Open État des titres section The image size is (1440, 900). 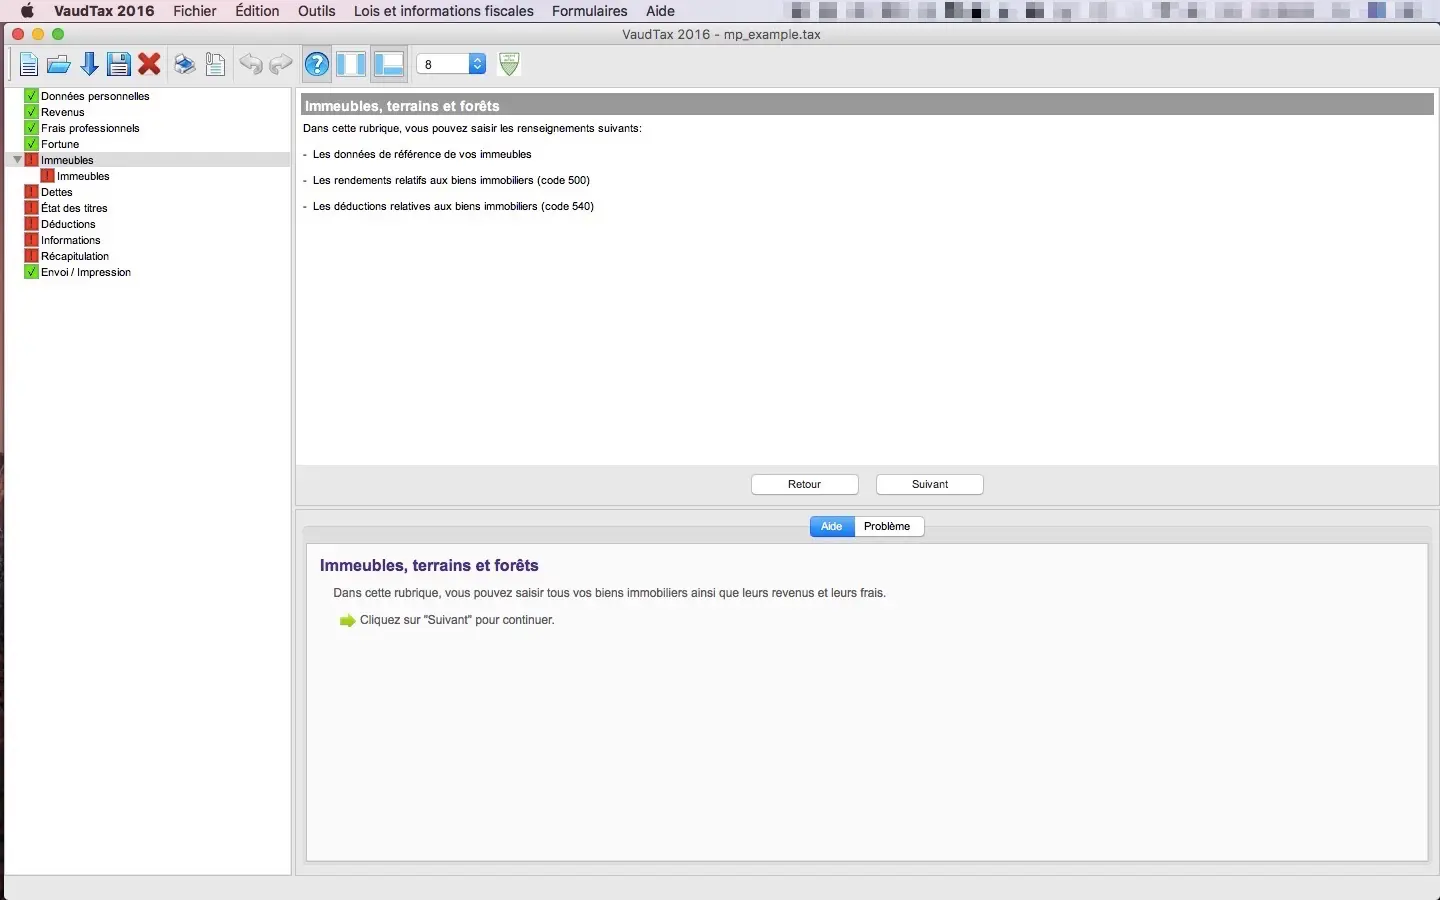click(74, 208)
